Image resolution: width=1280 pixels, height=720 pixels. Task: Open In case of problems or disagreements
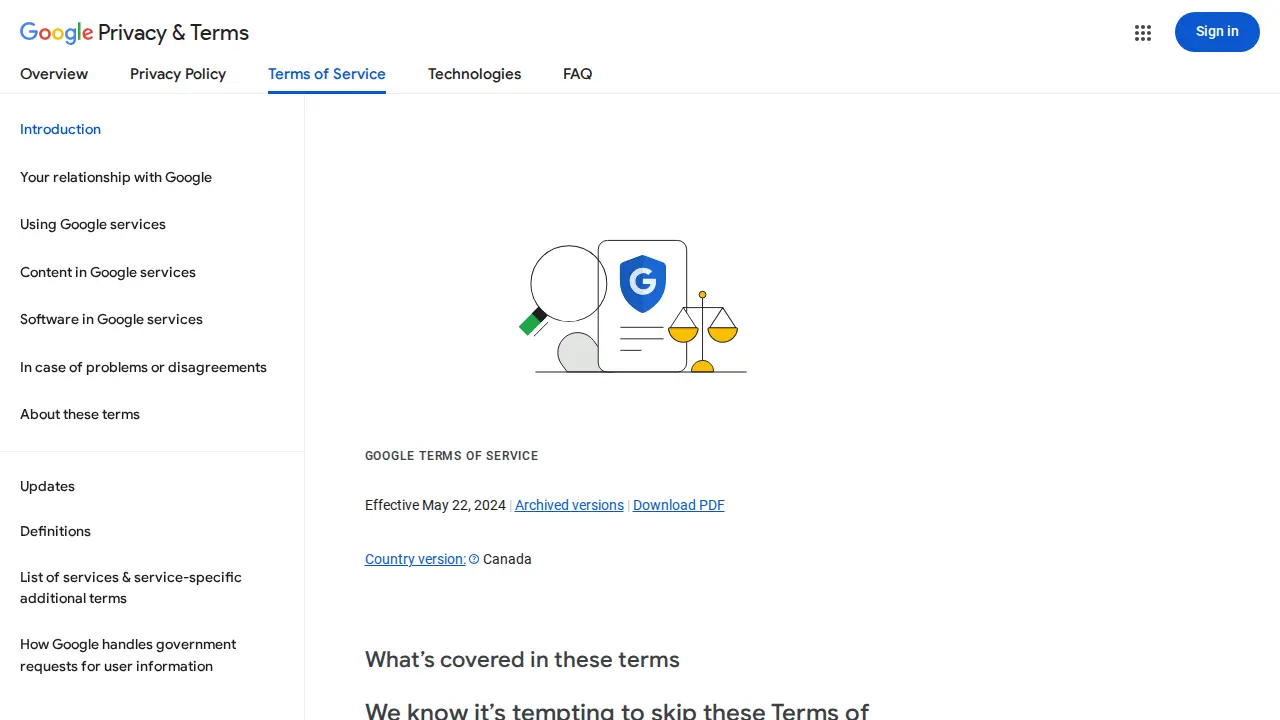pyautogui.click(x=143, y=367)
